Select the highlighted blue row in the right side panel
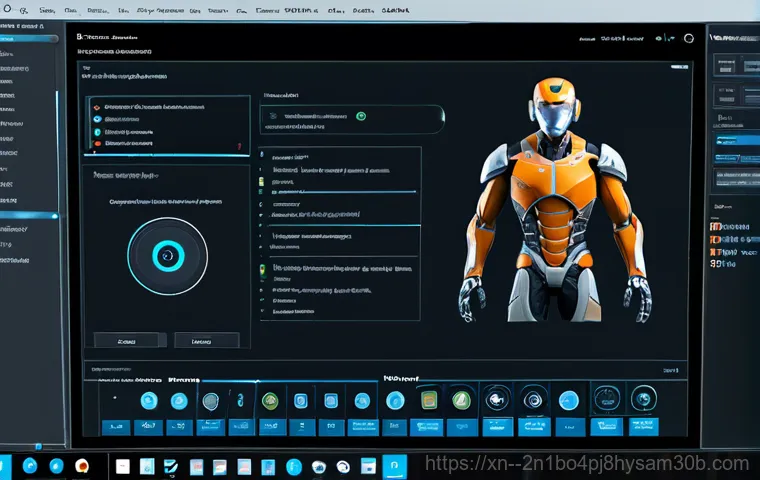 click(x=738, y=141)
